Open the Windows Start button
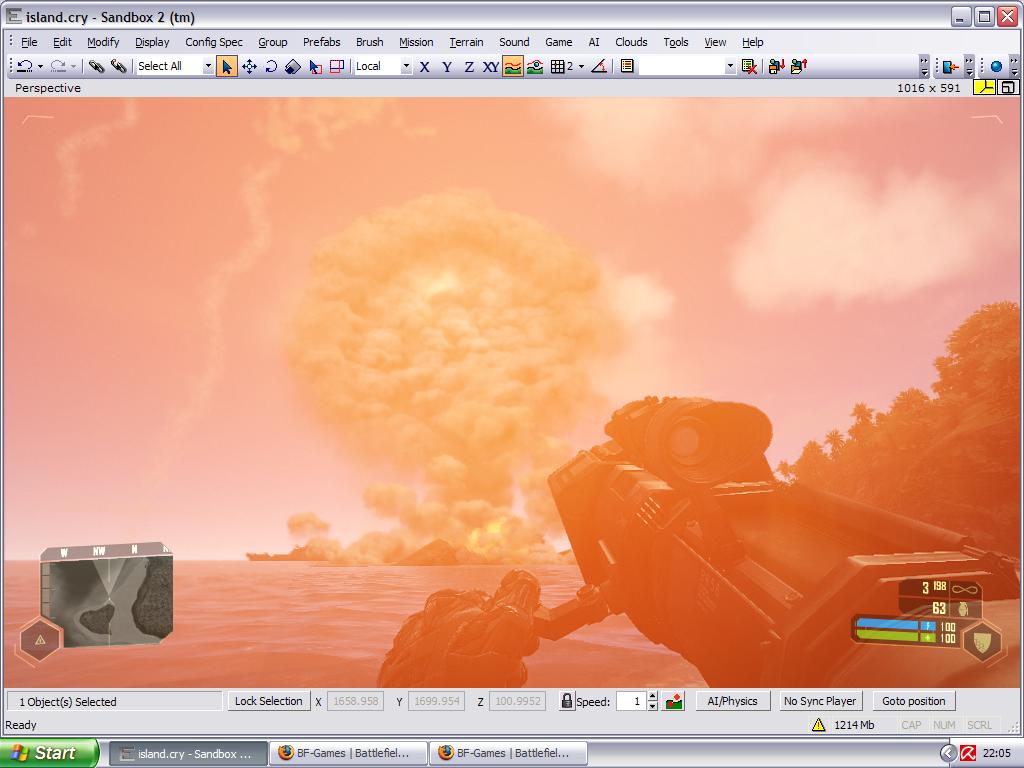1024x768 pixels. (x=50, y=753)
